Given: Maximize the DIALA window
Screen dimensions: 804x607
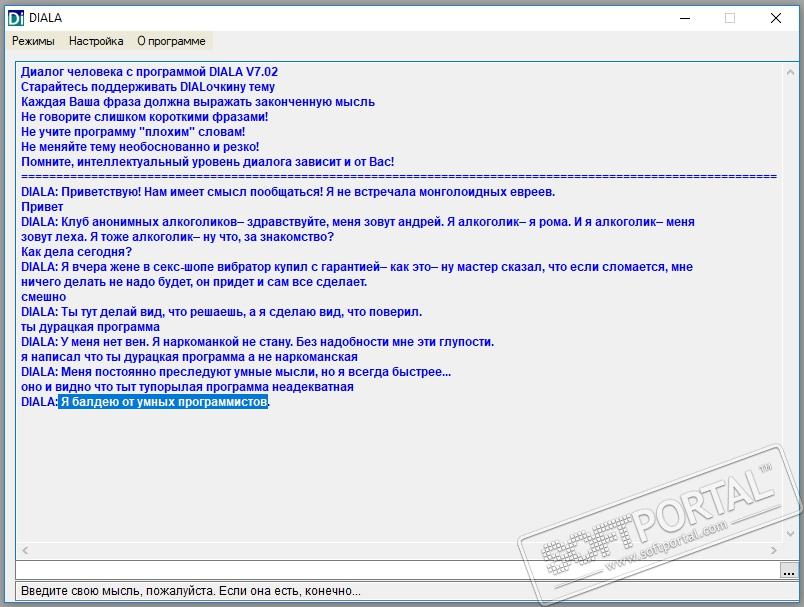Looking at the screenshot, I should (x=730, y=18).
